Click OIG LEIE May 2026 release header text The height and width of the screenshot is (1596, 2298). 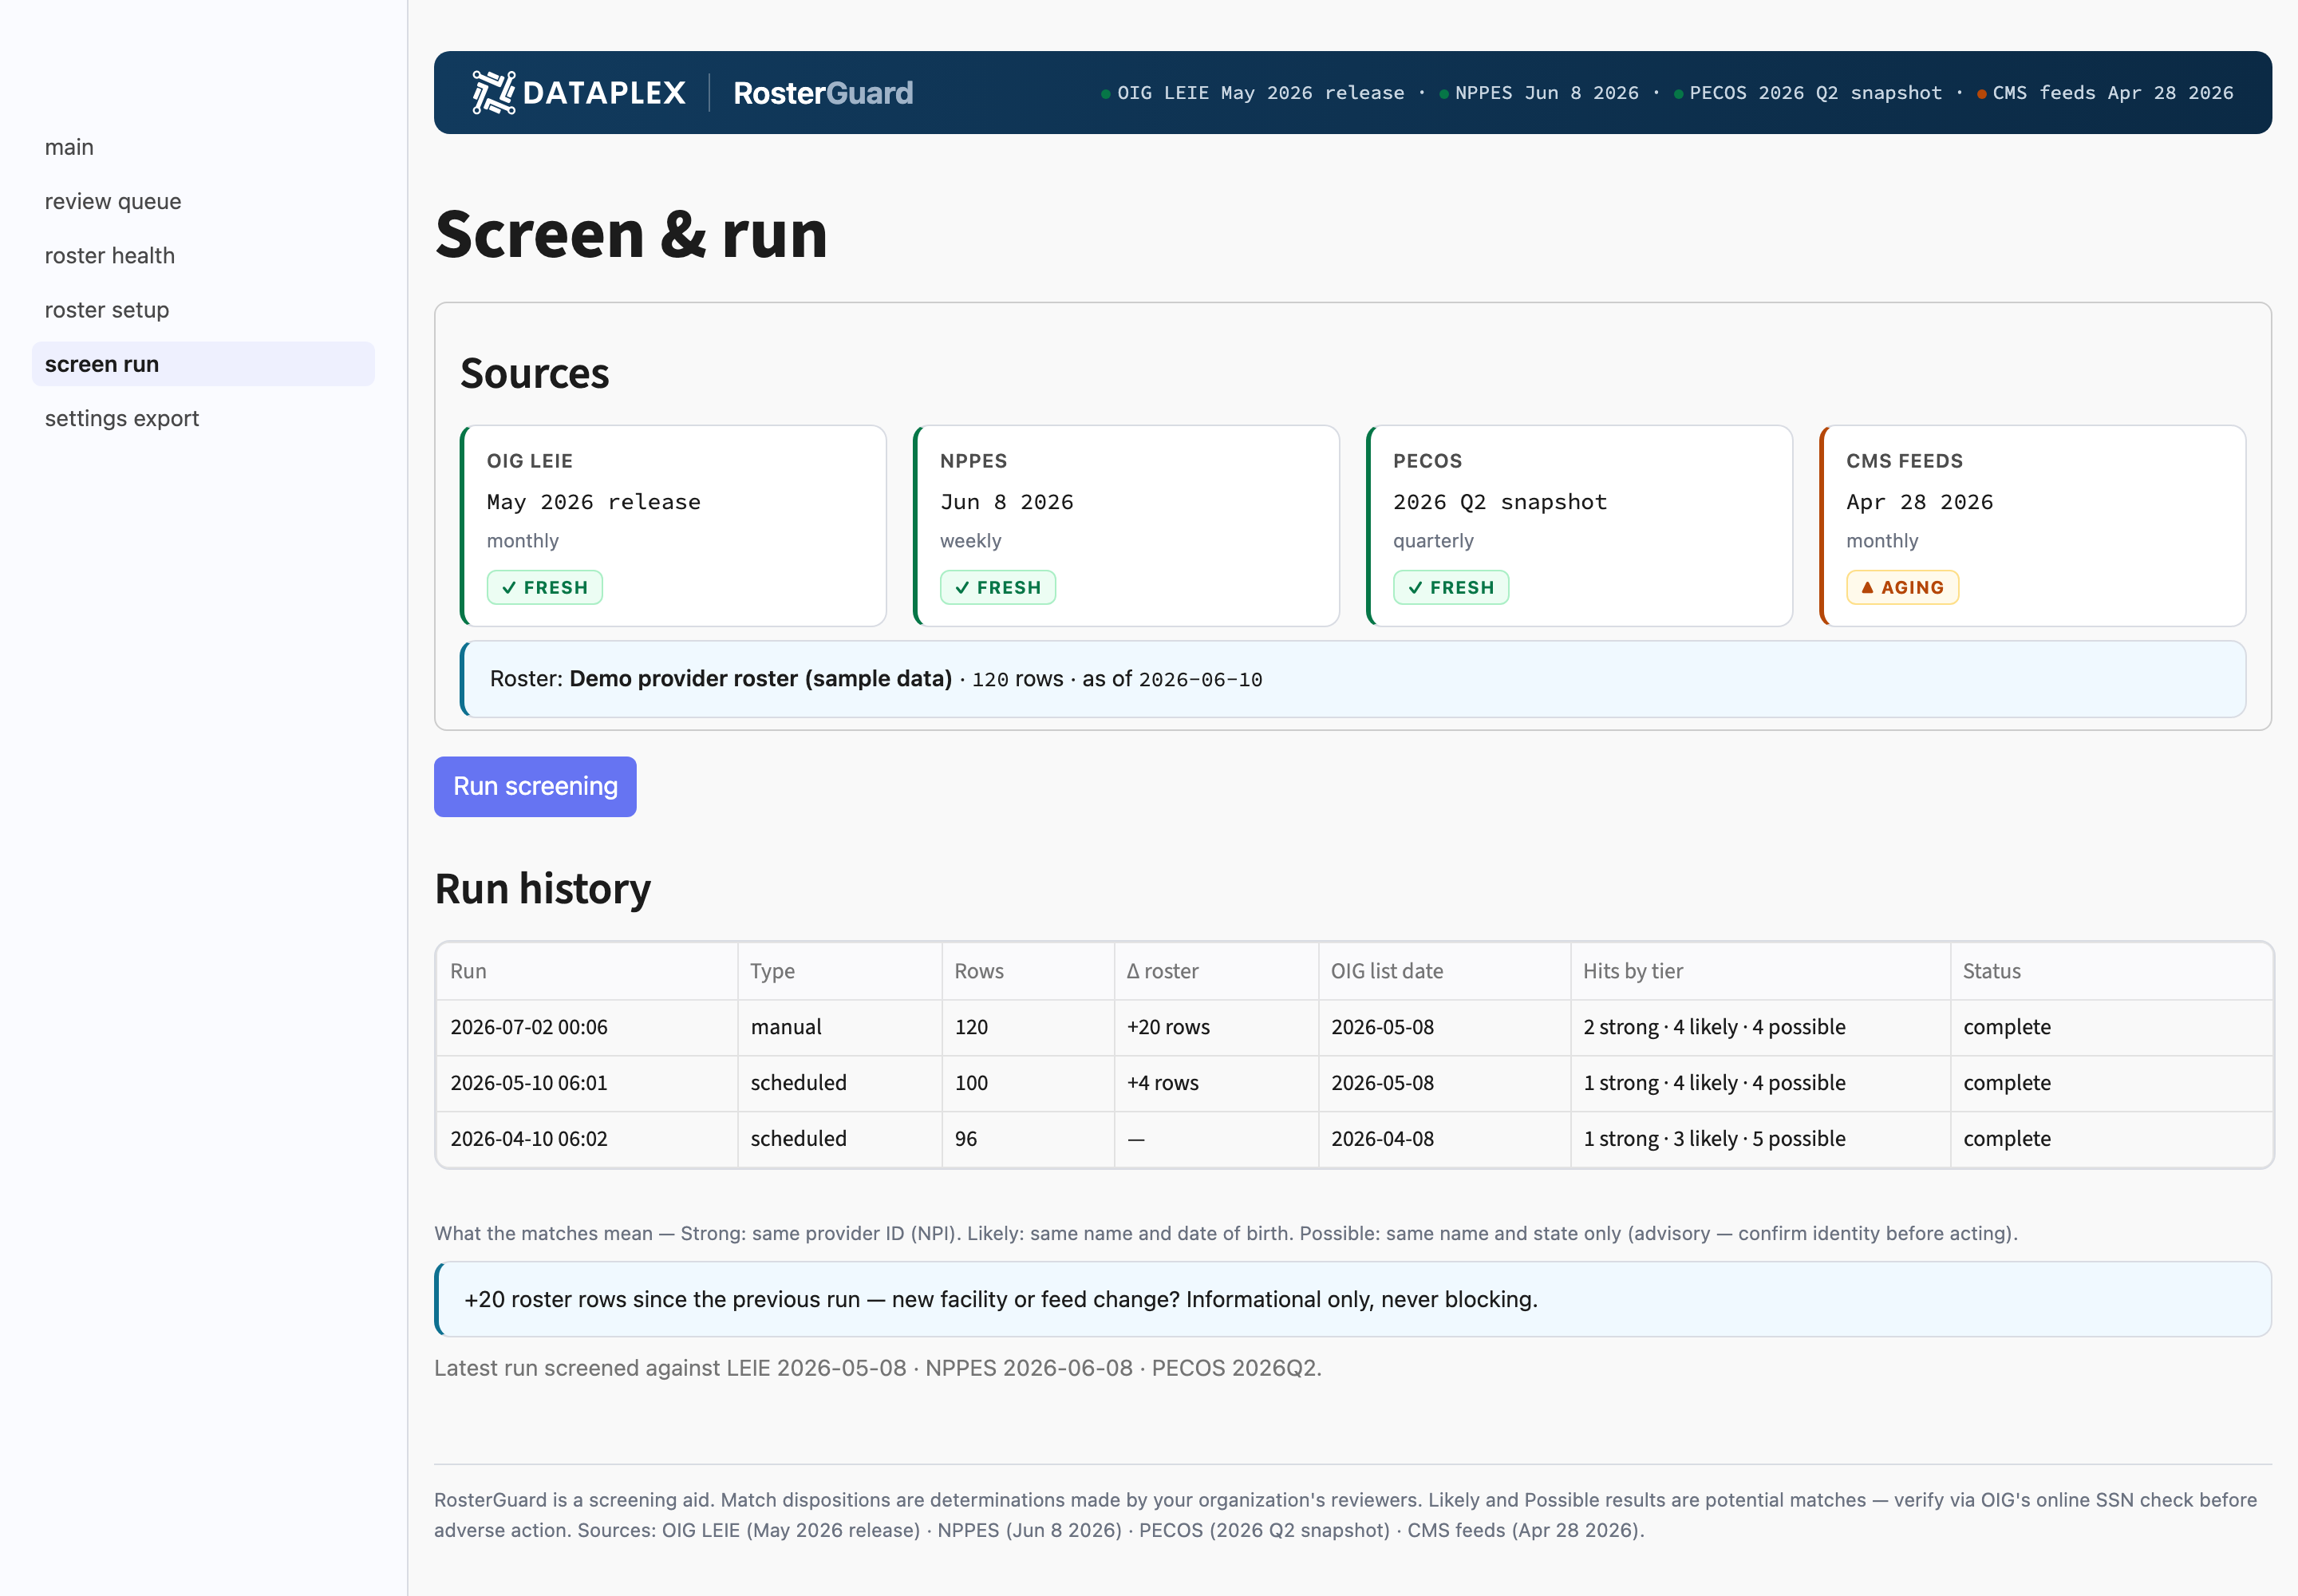(x=1260, y=93)
